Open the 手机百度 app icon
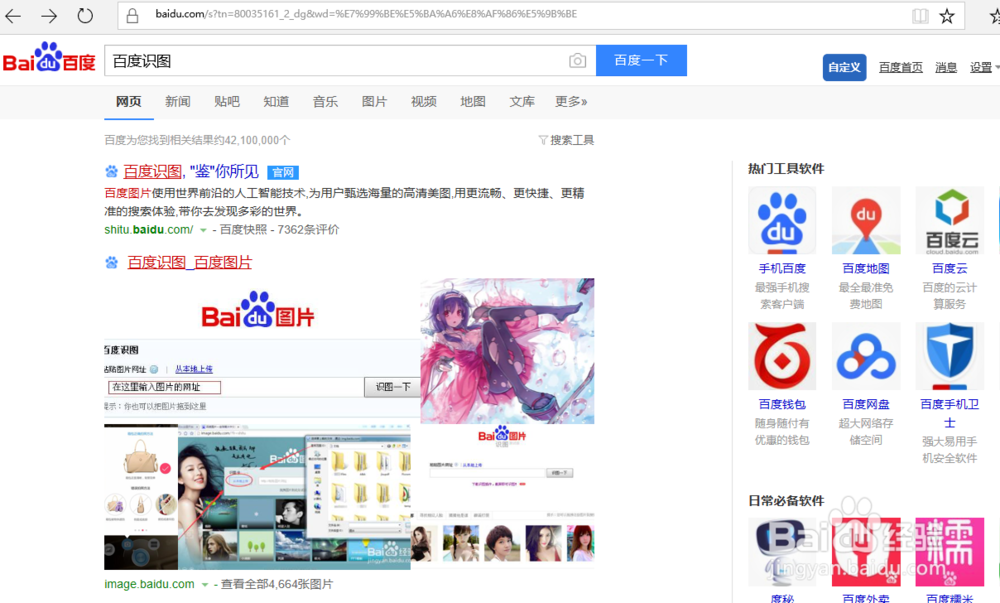This screenshot has height=603, width=1000. click(x=782, y=221)
